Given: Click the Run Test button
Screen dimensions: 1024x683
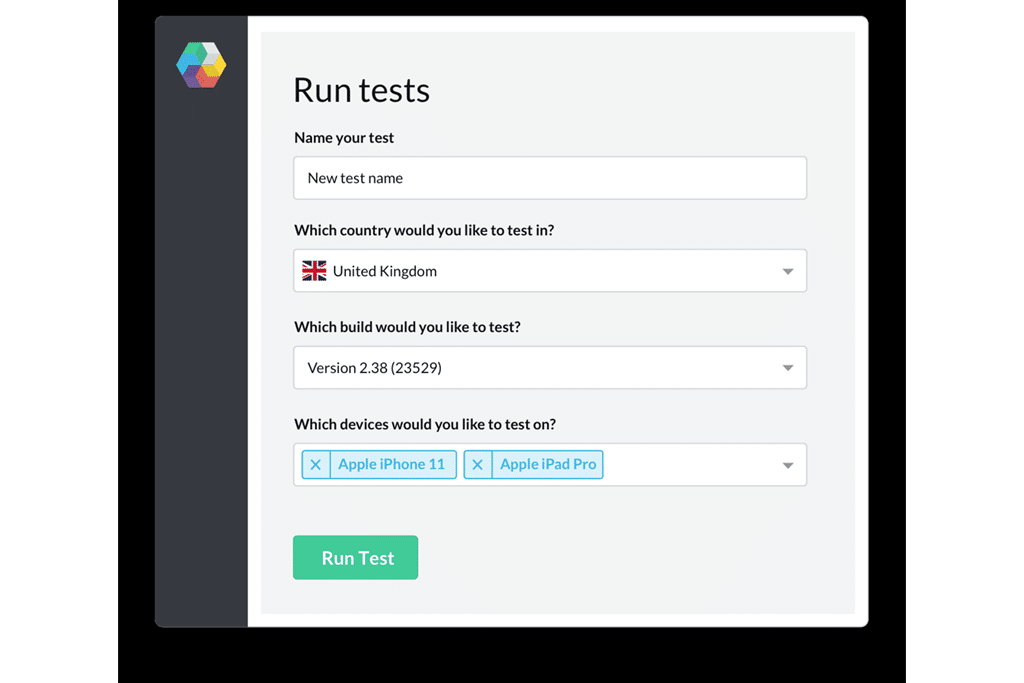Looking at the screenshot, I should click(x=355, y=558).
